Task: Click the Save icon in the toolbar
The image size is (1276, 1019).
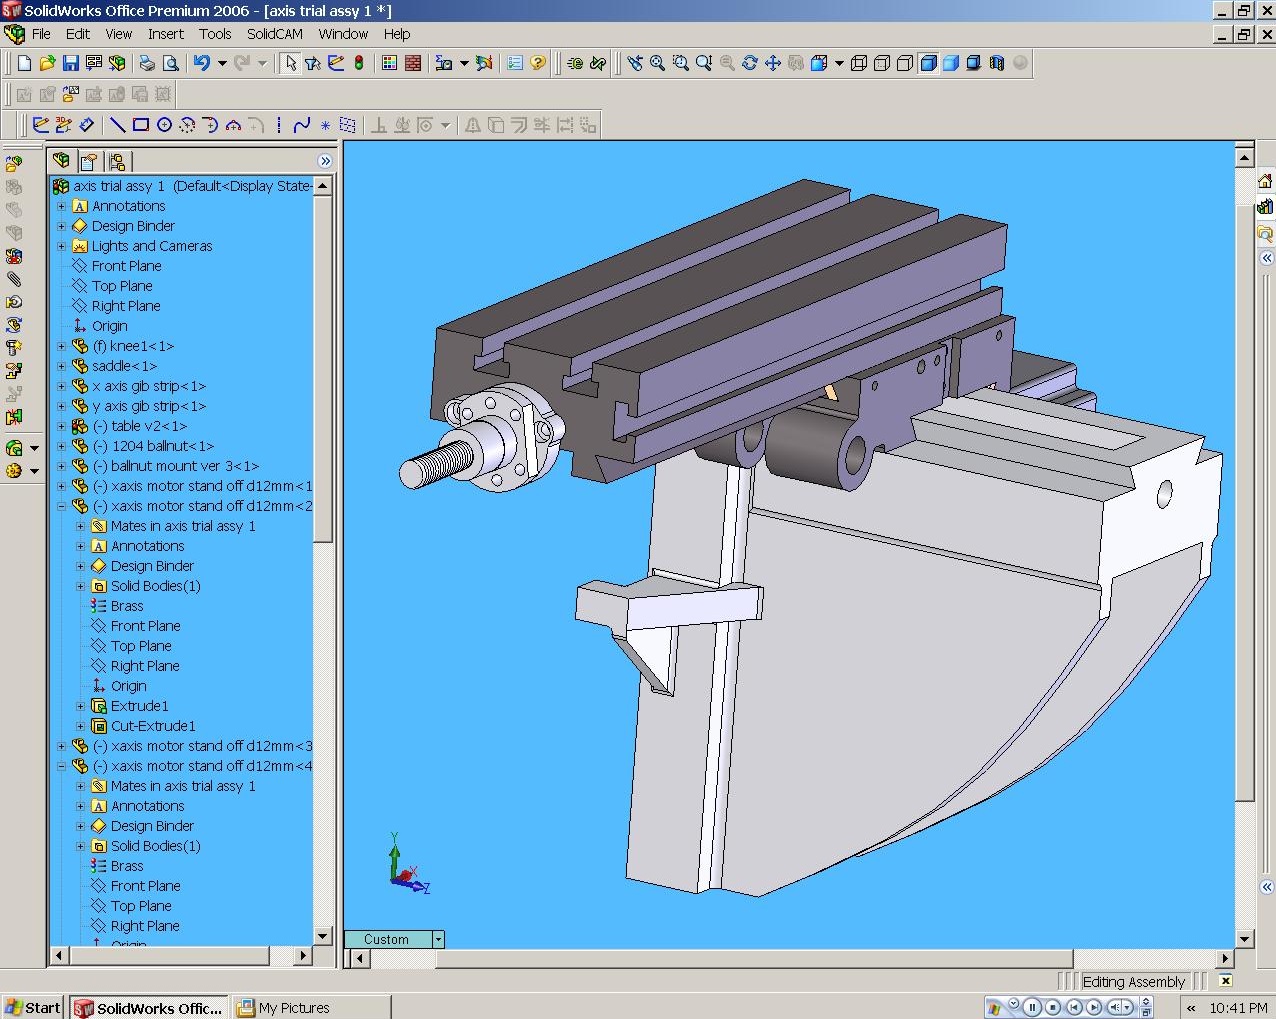Action: point(70,63)
